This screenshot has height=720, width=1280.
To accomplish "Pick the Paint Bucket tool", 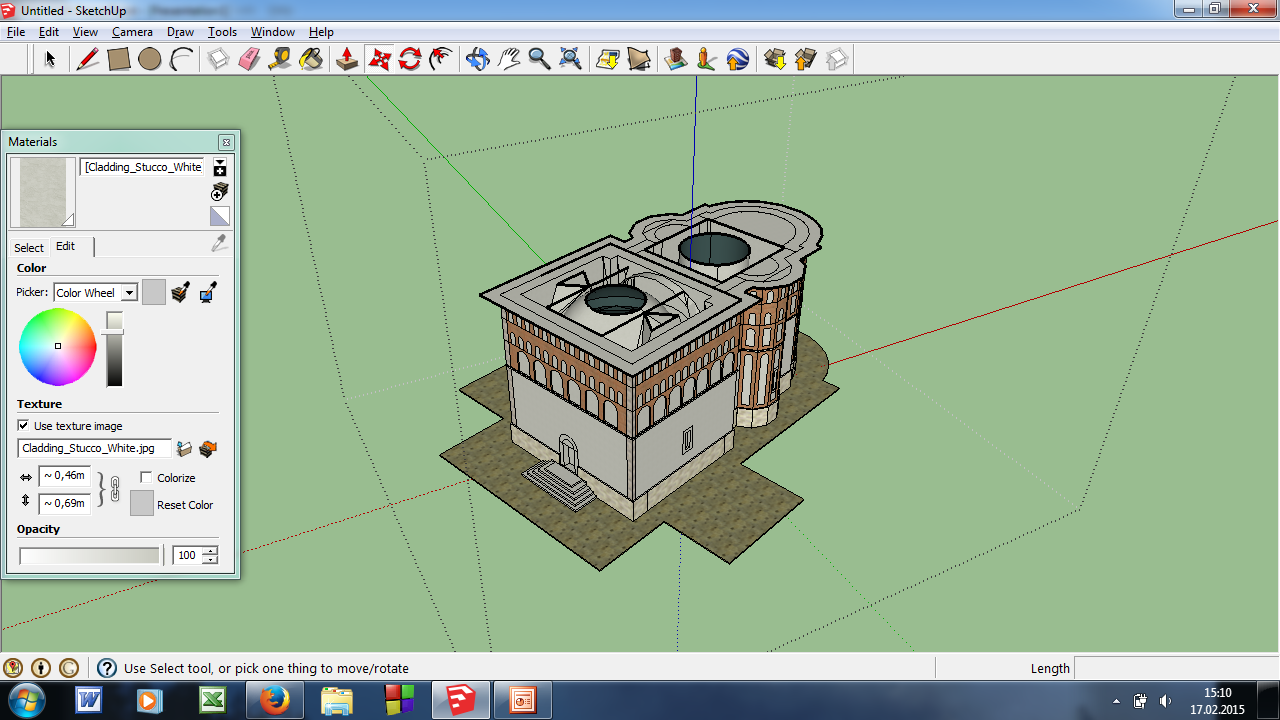I will click(x=311, y=59).
